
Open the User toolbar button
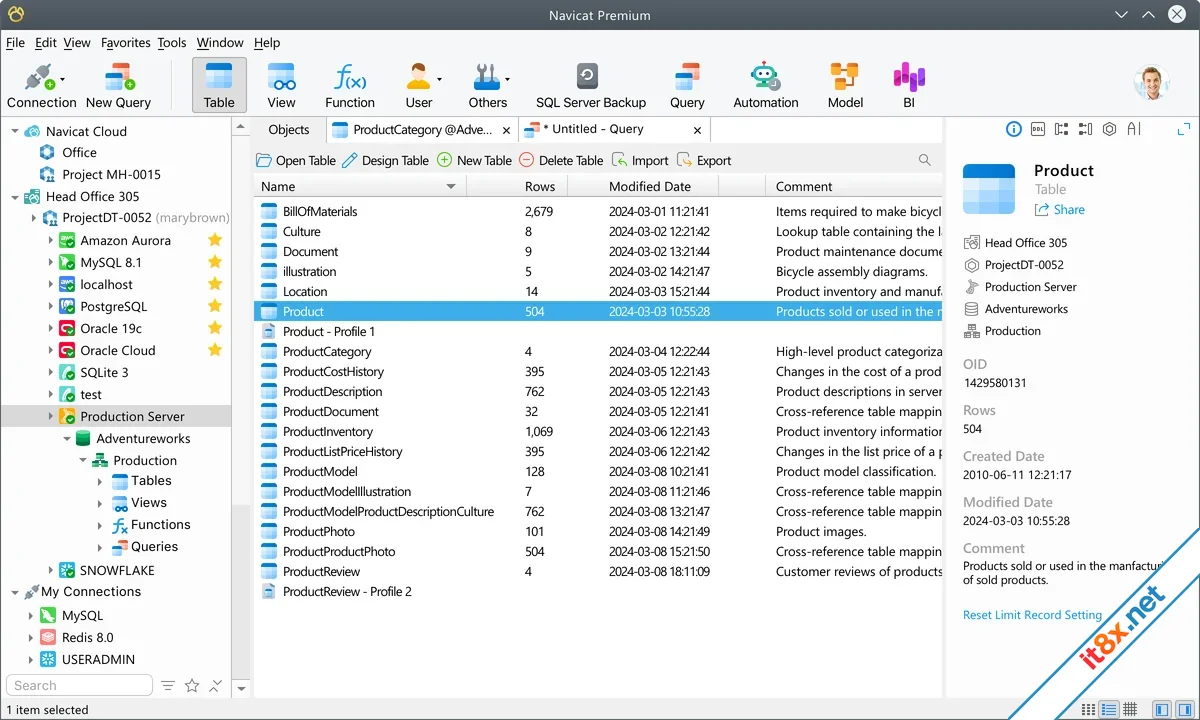coord(419,85)
